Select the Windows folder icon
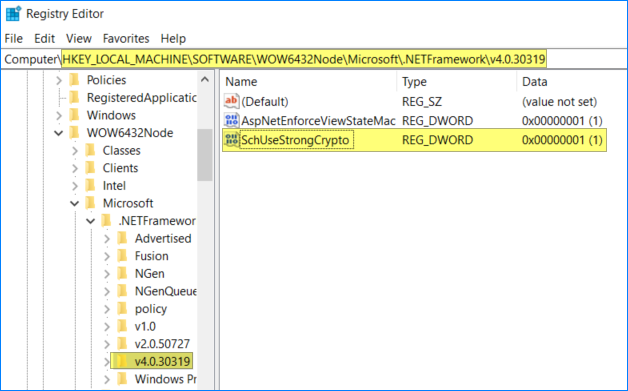 tap(74, 115)
